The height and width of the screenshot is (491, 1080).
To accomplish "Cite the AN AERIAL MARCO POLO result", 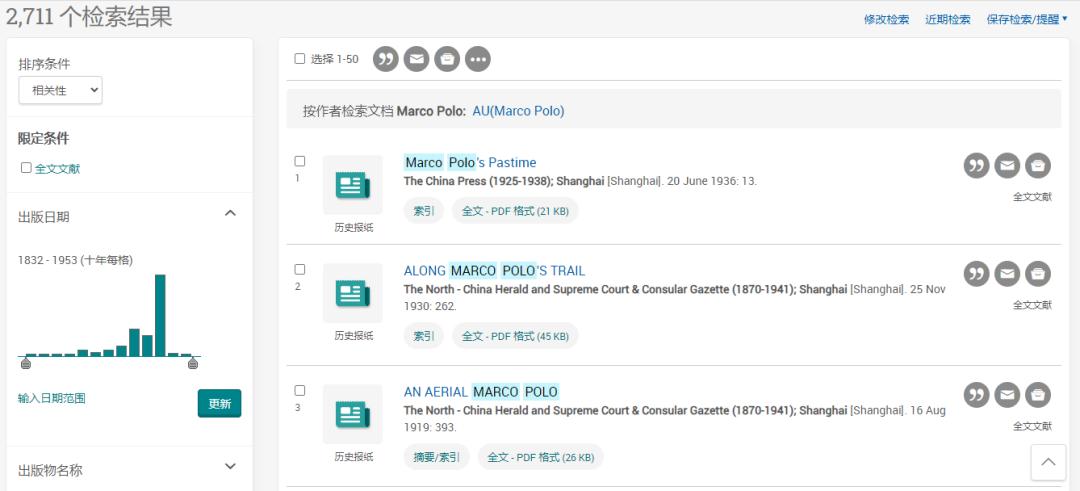I will tap(976, 395).
